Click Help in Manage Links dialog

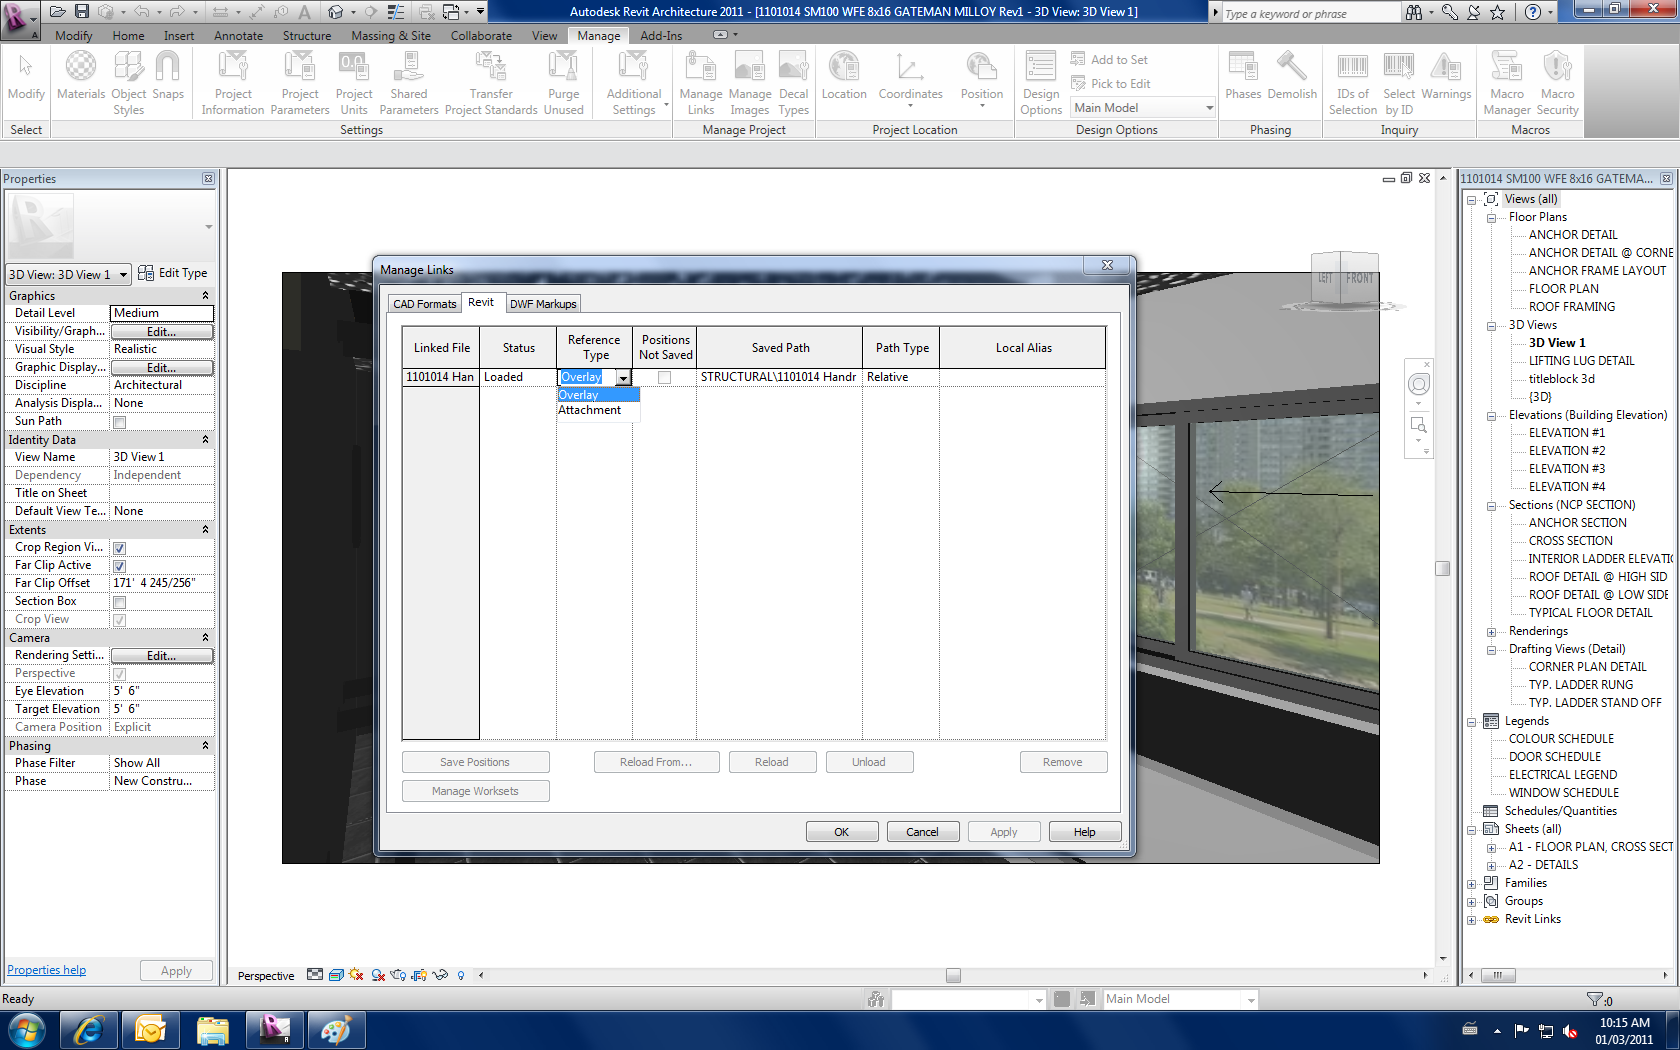tap(1085, 832)
